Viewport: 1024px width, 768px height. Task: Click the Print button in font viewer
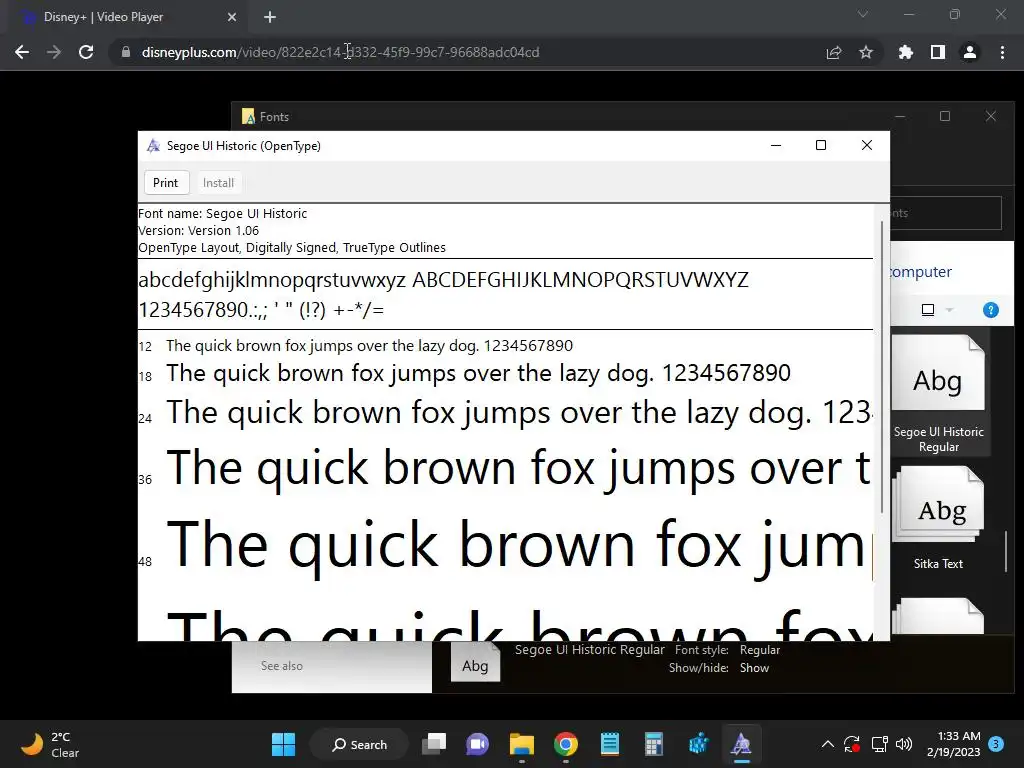[166, 183]
